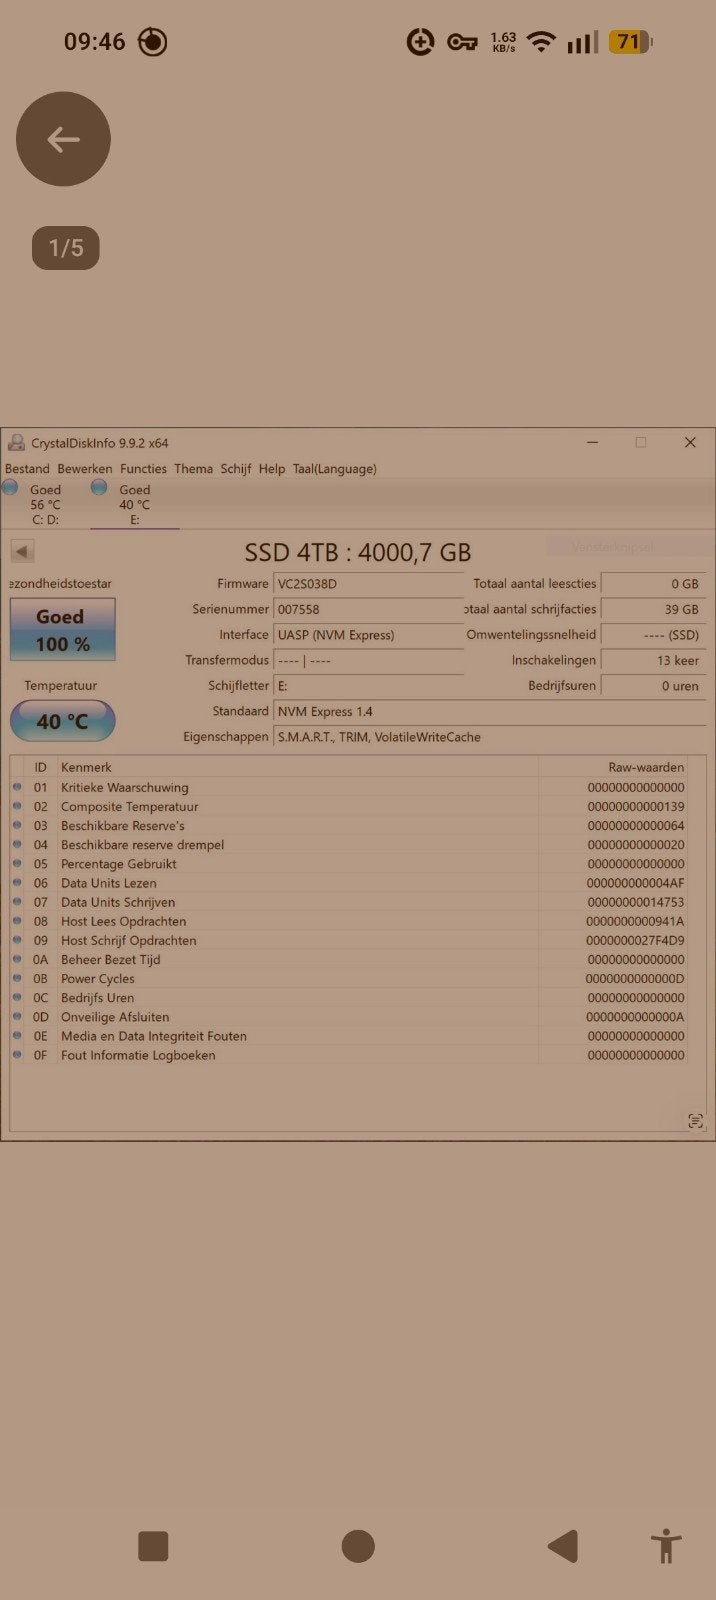Click raw value 0000000027F4D9
Viewport: 716px width, 1600px height.
tap(635, 940)
